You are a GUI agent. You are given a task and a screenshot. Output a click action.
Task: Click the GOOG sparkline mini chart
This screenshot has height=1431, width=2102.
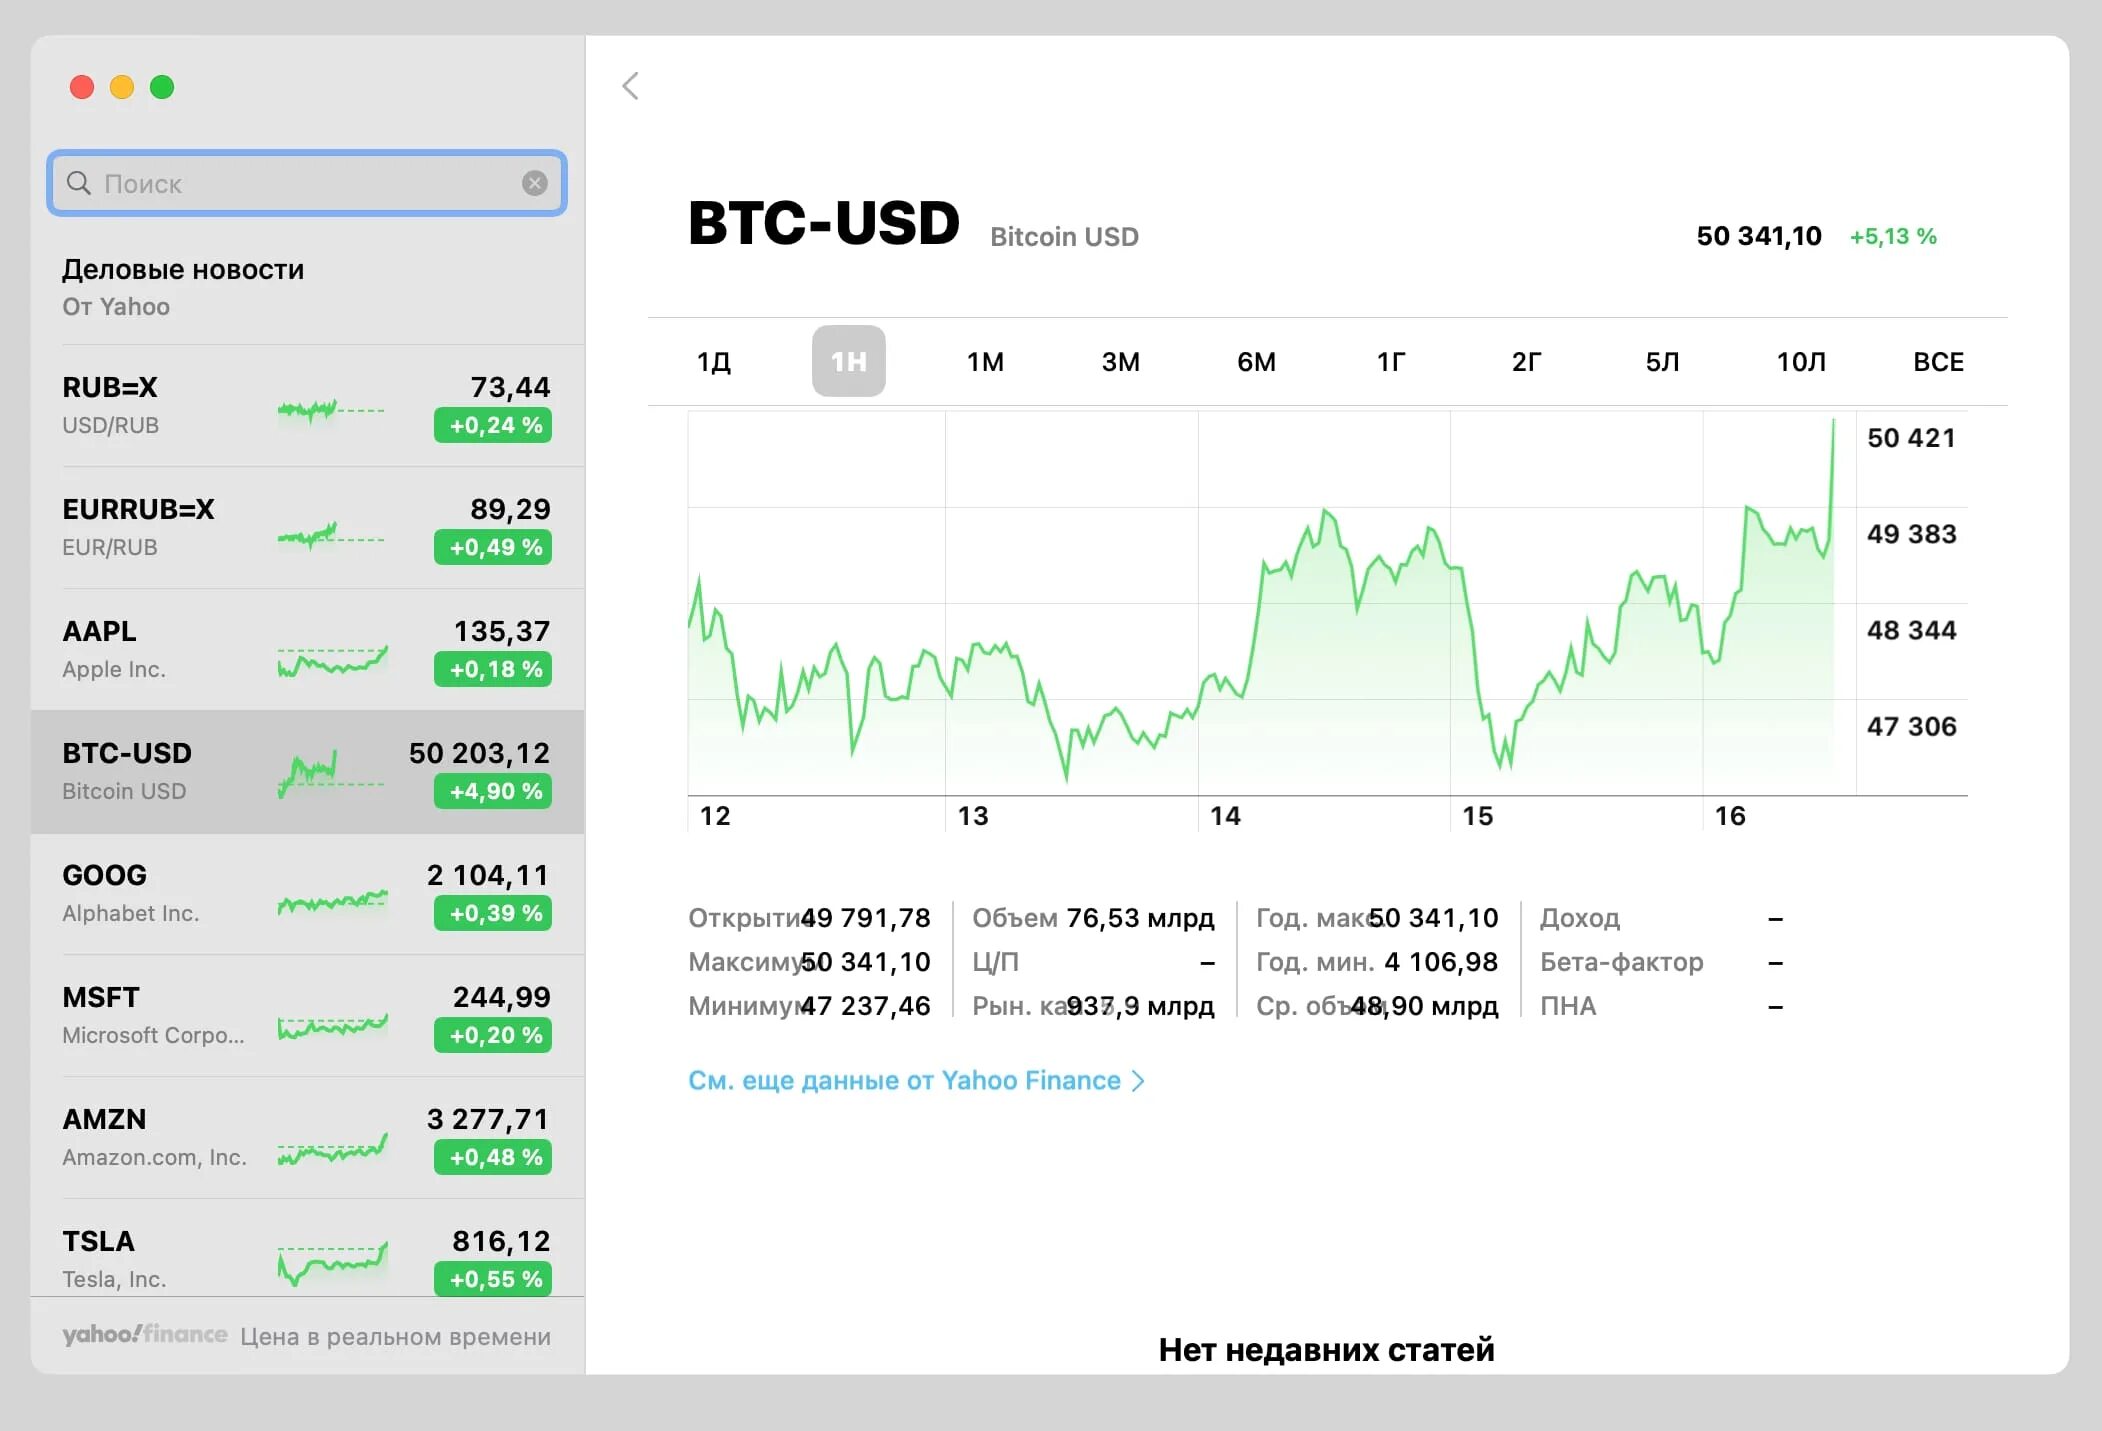click(x=333, y=903)
